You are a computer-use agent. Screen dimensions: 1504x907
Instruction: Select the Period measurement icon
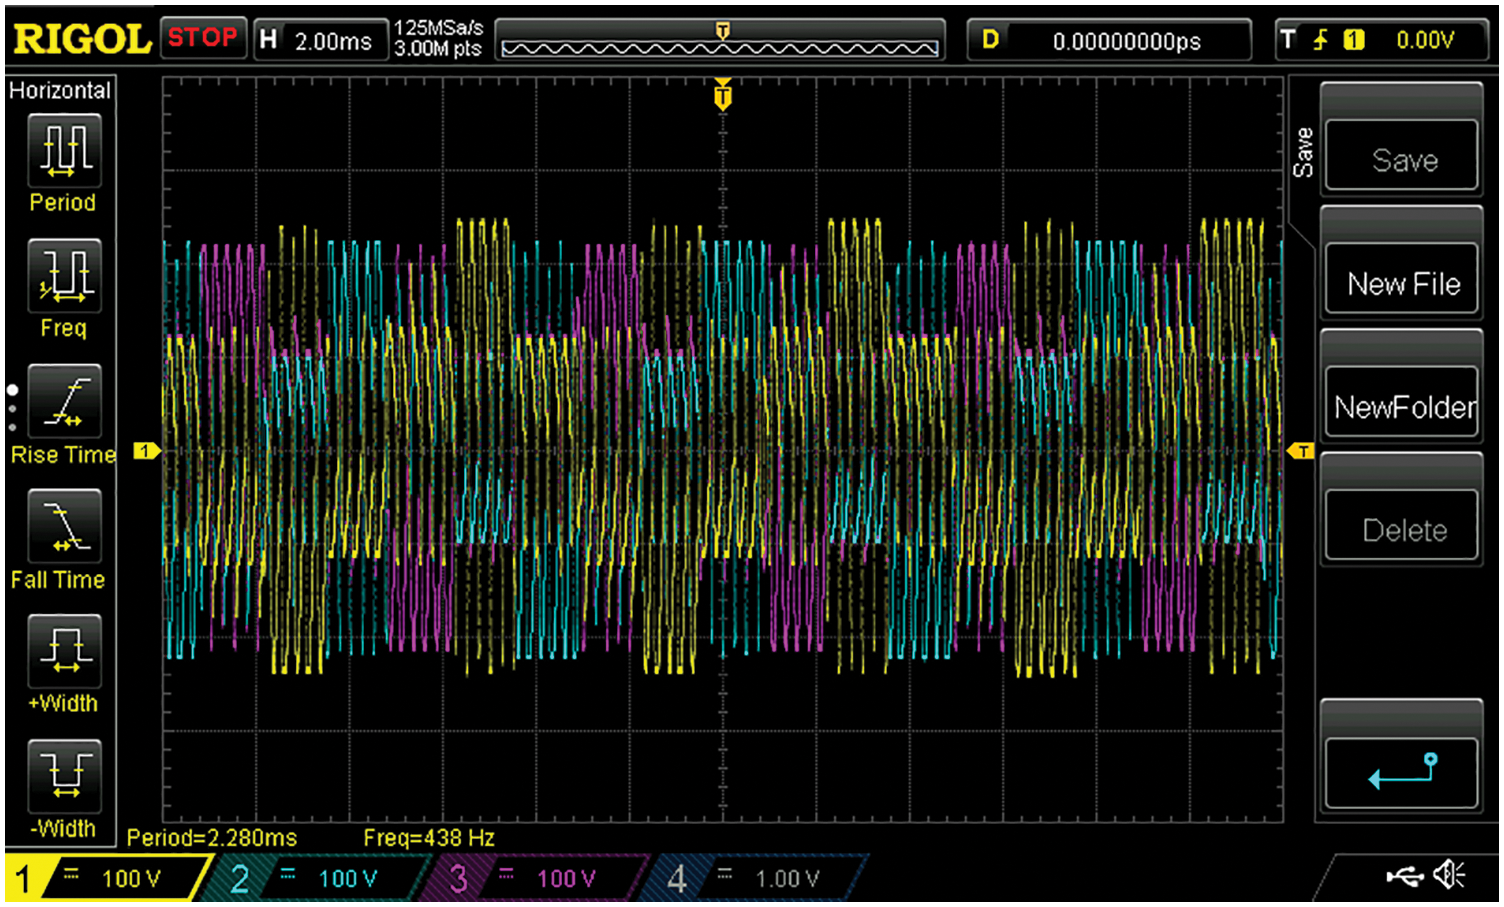(64, 150)
